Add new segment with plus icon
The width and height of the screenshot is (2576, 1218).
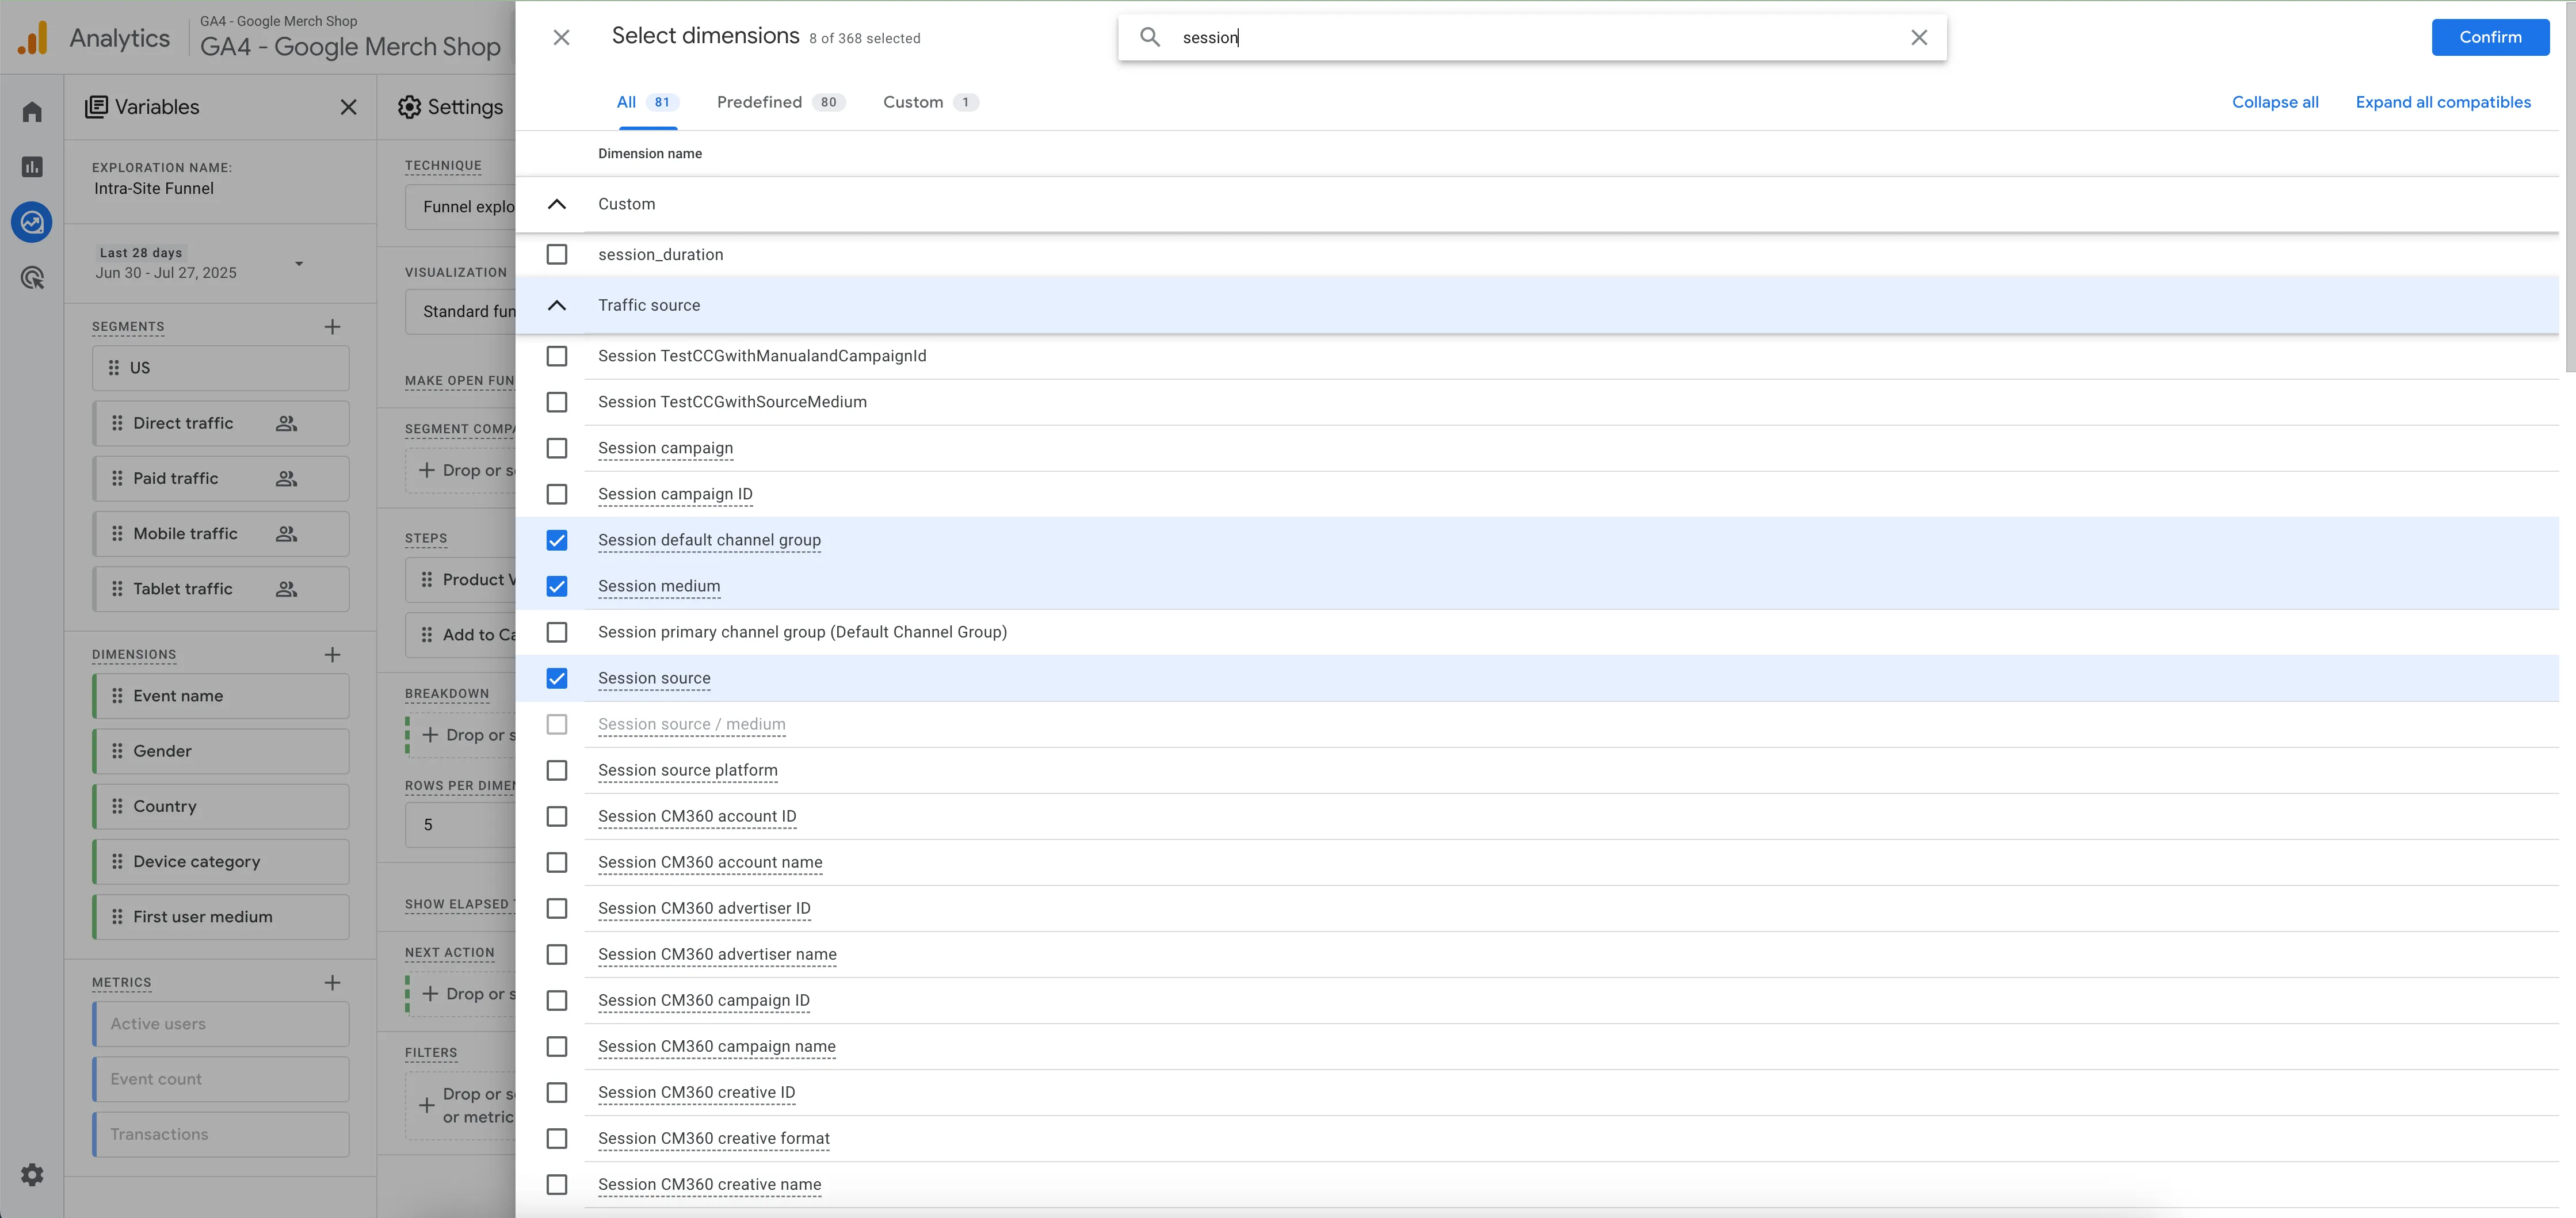(333, 327)
